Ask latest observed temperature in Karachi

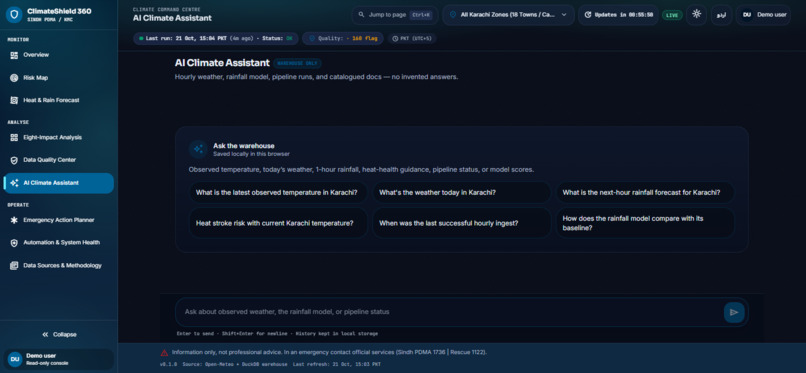coord(278,193)
